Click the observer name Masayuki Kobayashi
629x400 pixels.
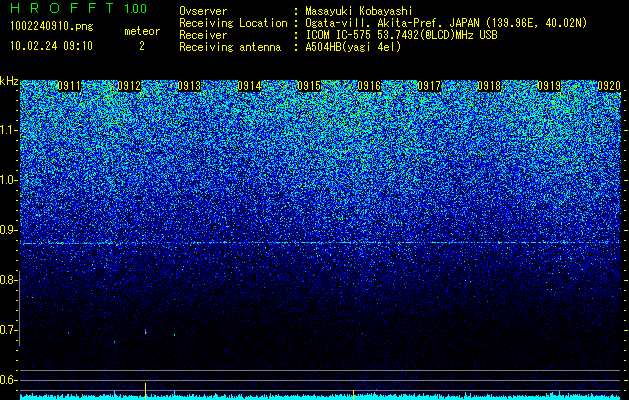coord(359,11)
